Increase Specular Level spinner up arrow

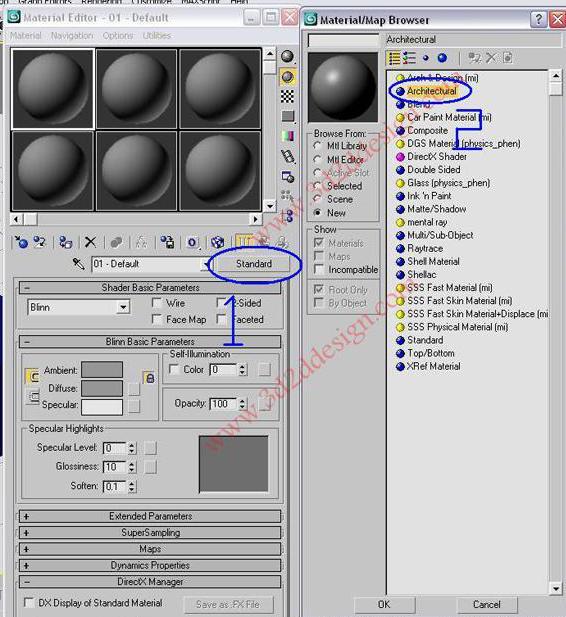132,445
